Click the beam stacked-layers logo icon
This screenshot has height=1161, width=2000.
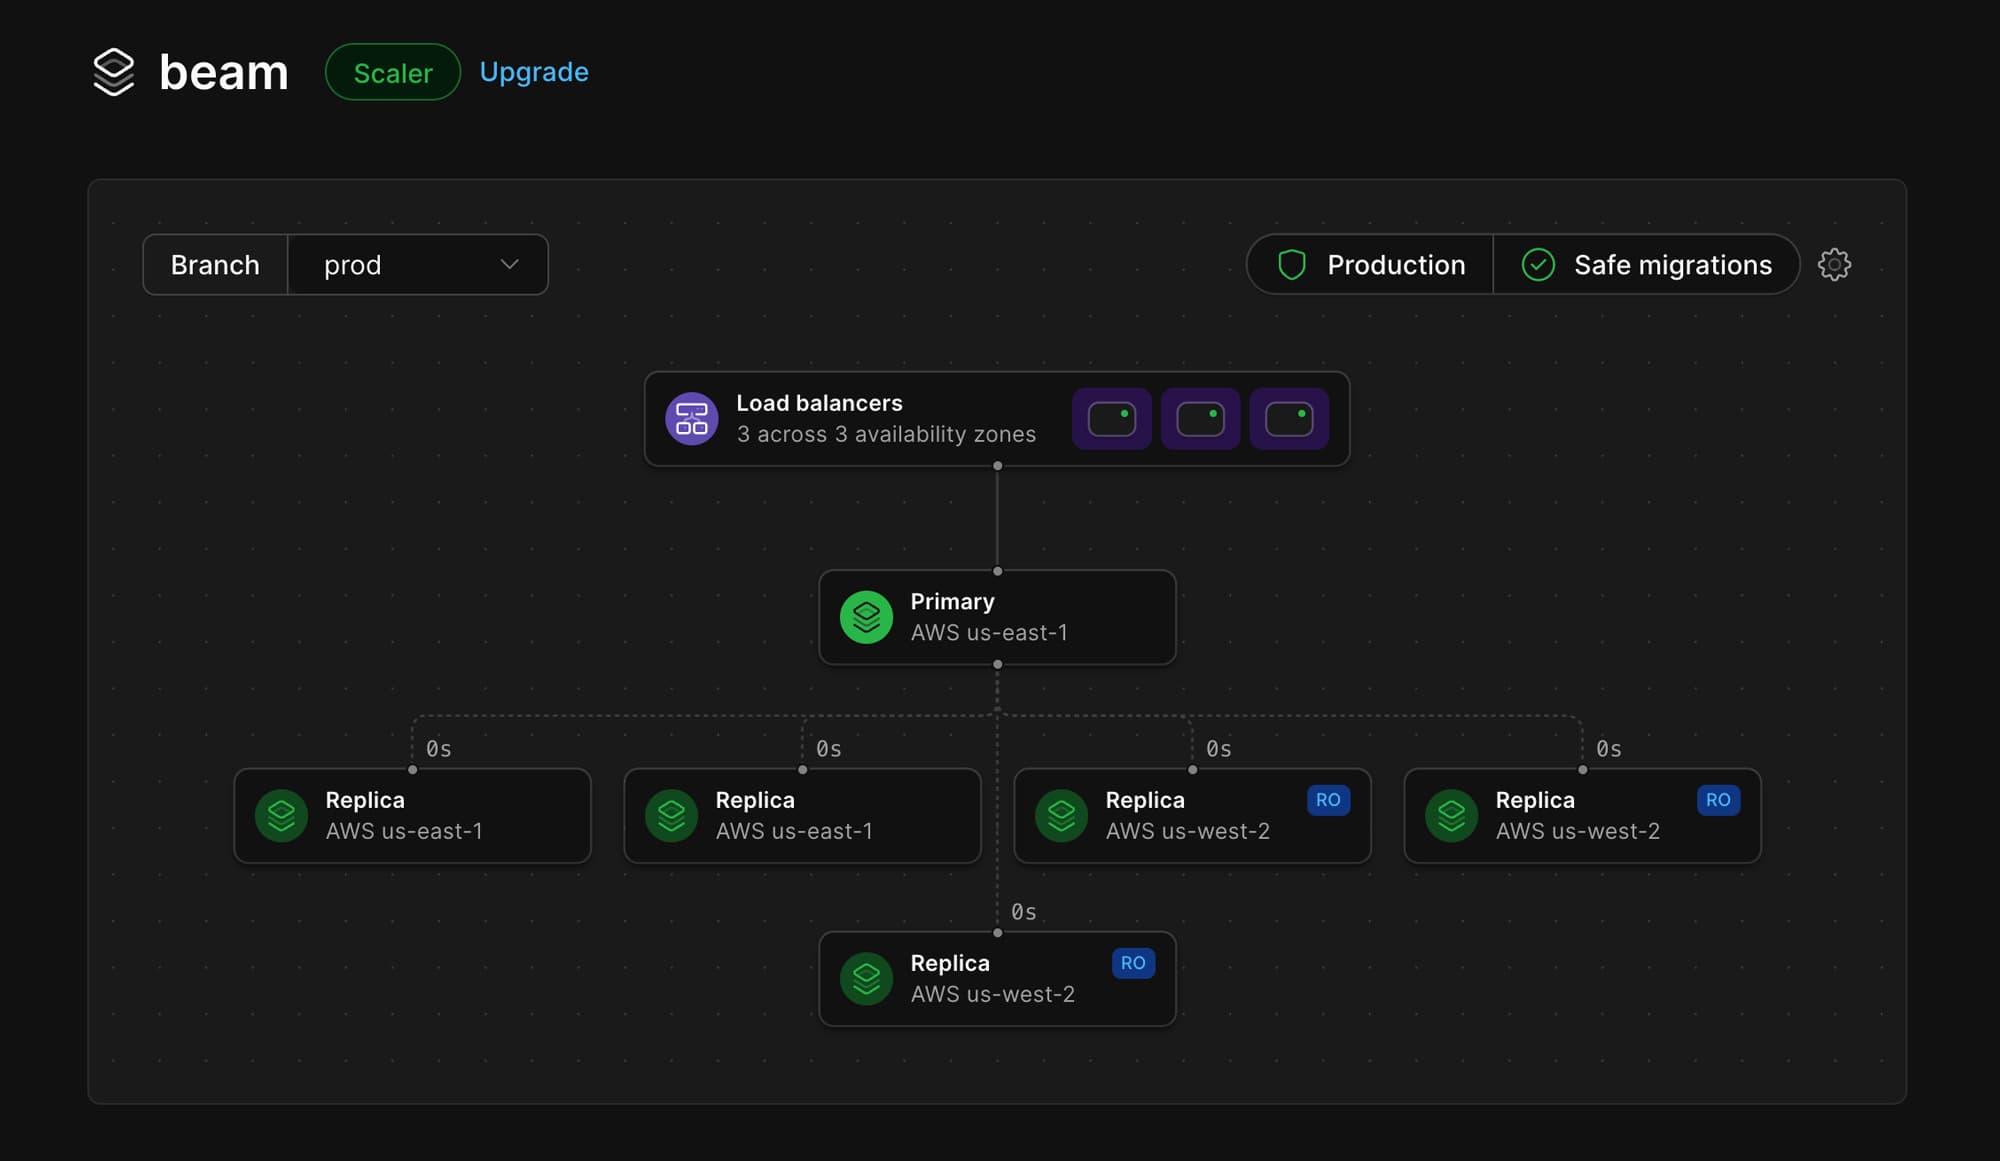113,72
